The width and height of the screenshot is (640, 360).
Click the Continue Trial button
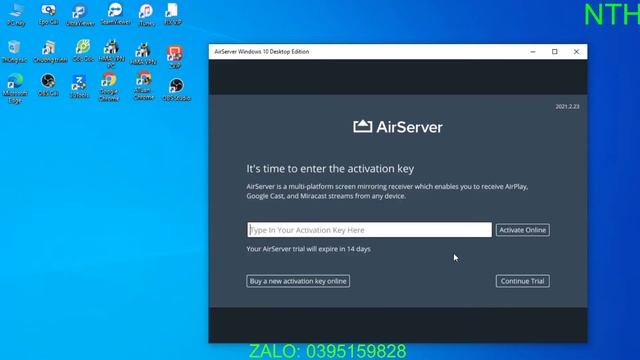tap(522, 281)
